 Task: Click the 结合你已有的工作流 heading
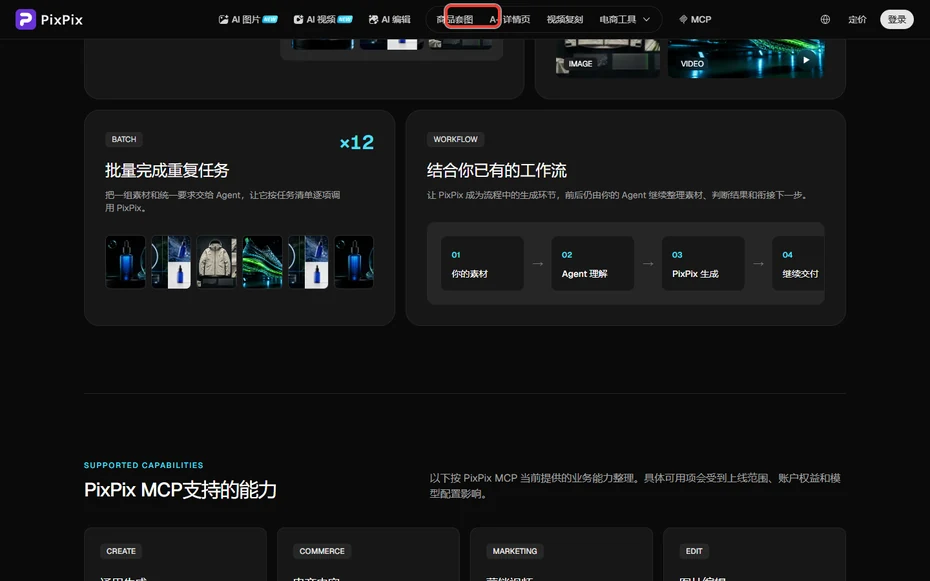pyautogui.click(x=496, y=171)
